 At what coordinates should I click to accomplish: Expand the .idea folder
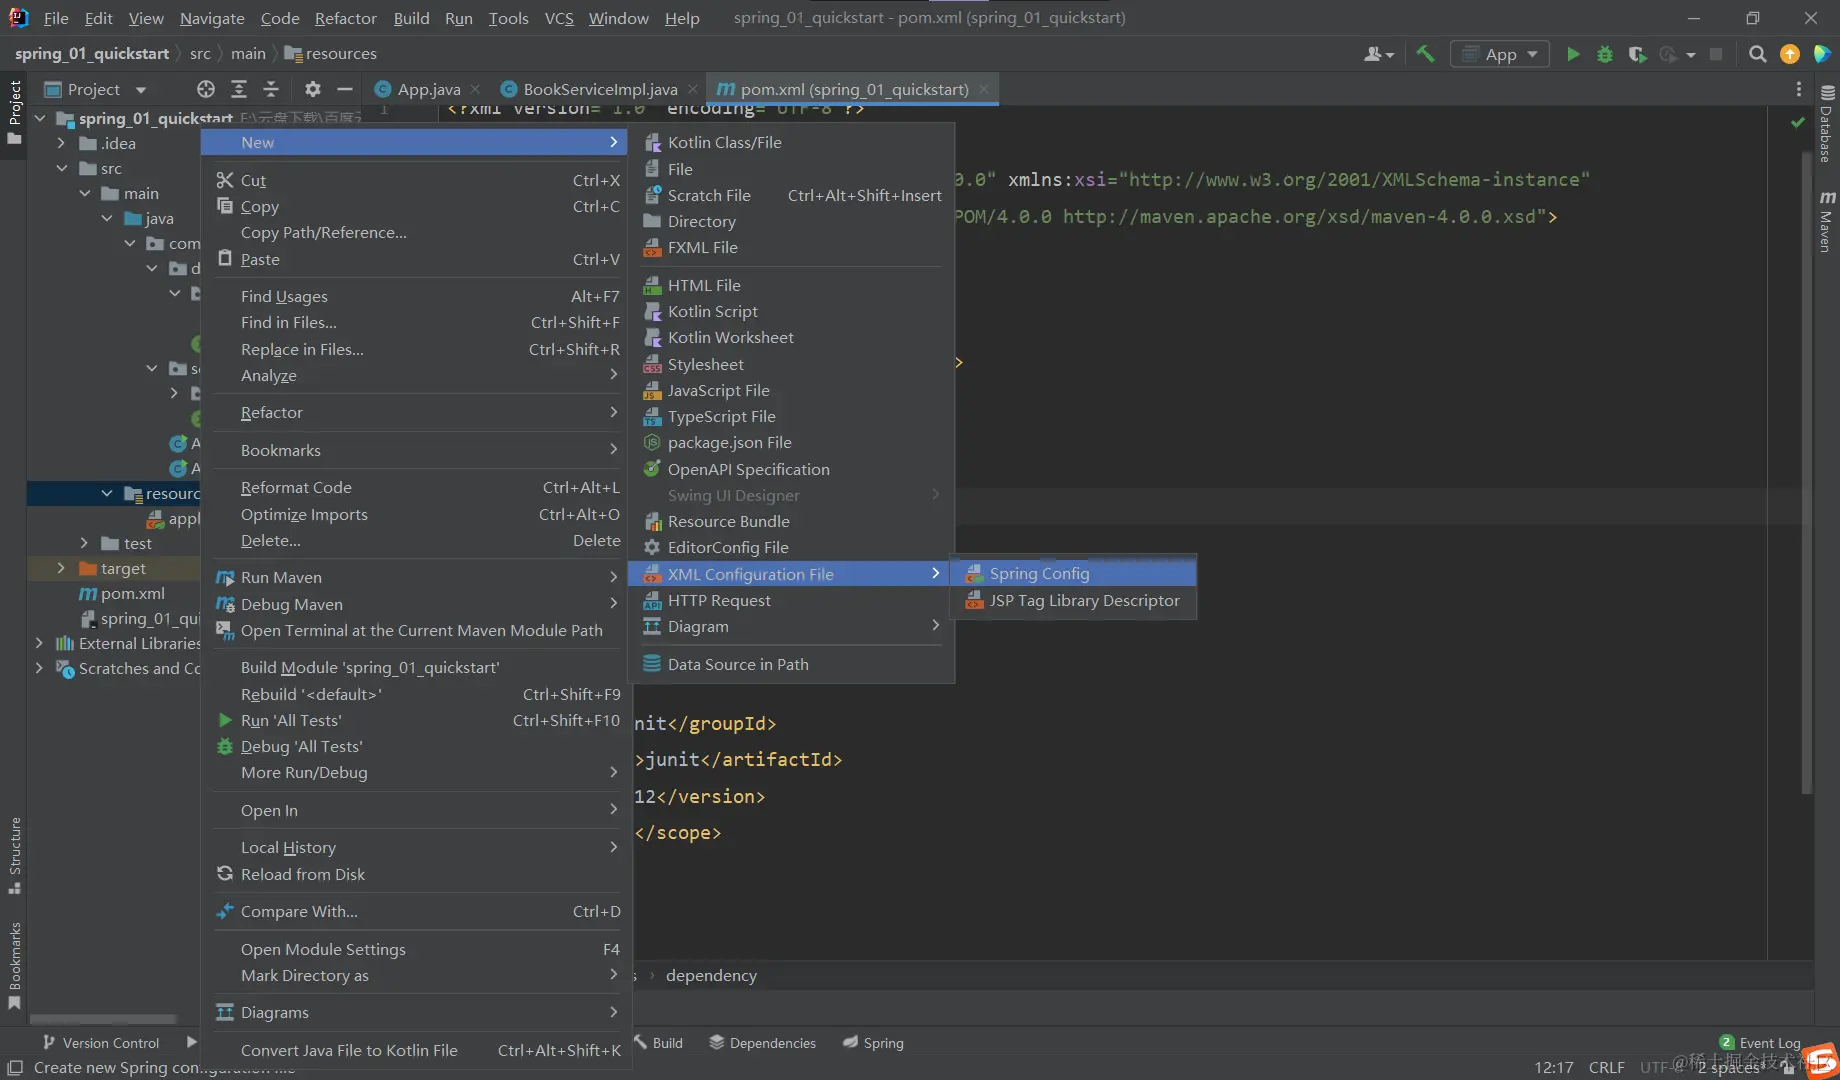(62, 143)
